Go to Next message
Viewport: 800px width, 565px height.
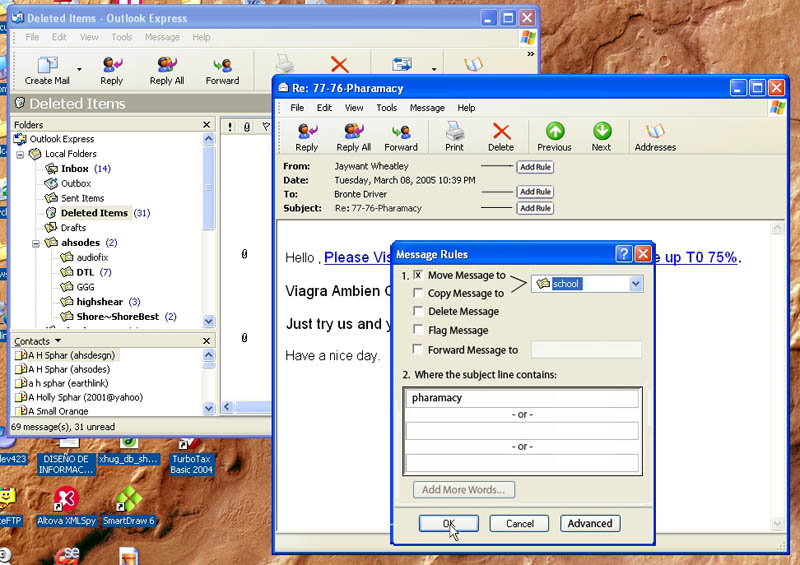click(x=601, y=137)
